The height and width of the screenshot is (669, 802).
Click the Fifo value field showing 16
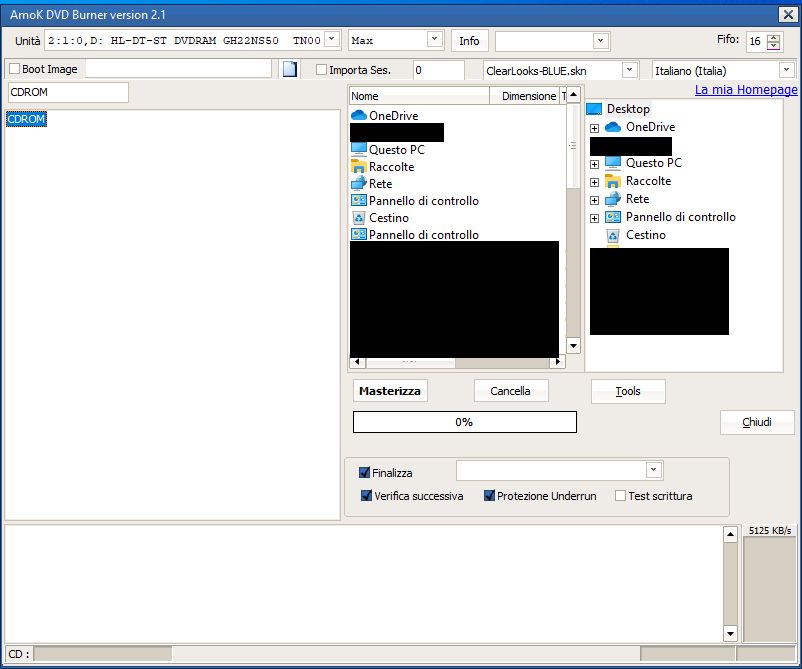(x=758, y=41)
